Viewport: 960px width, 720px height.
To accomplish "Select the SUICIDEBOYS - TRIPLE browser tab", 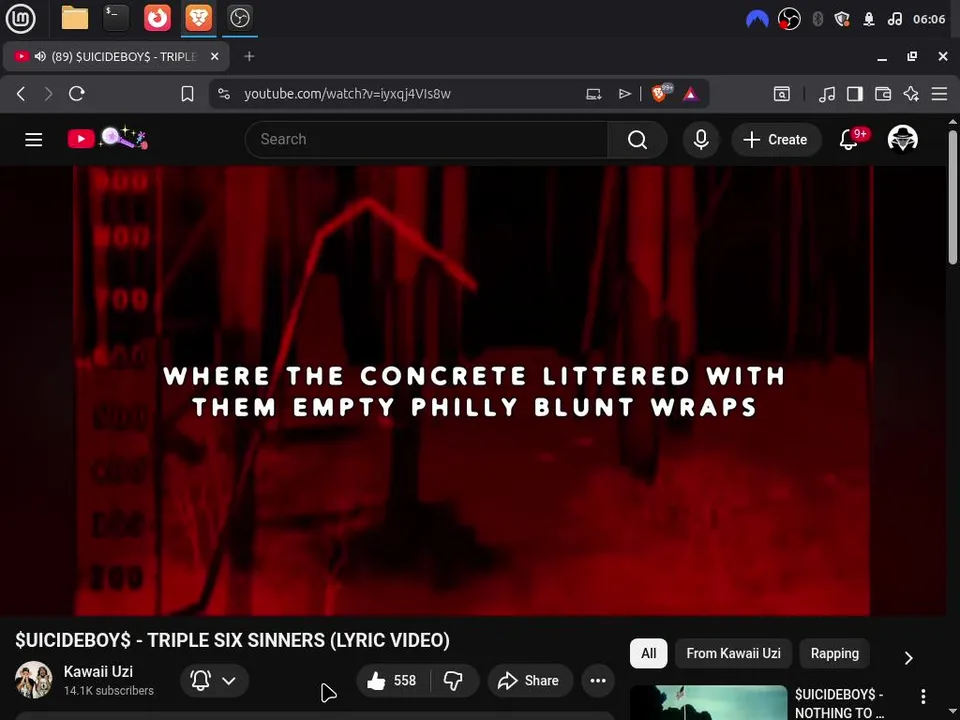I will tap(116, 56).
